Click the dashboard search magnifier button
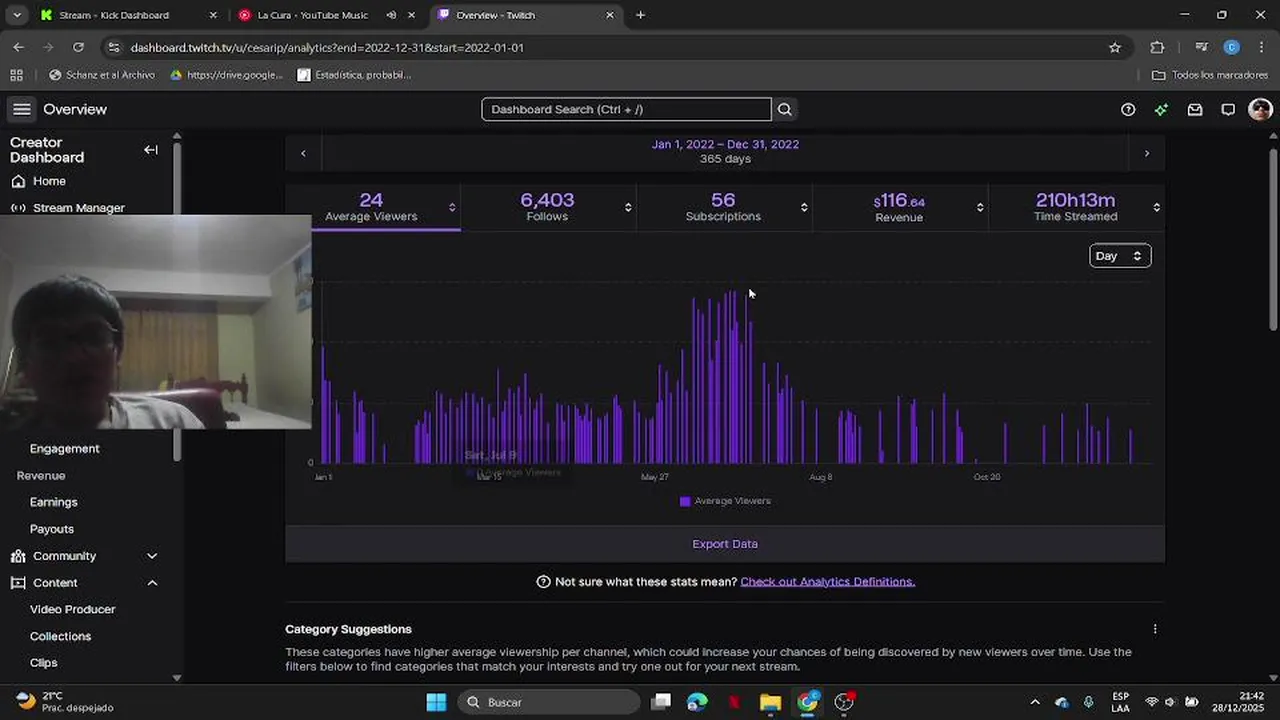The height and width of the screenshot is (720, 1280). [x=785, y=109]
